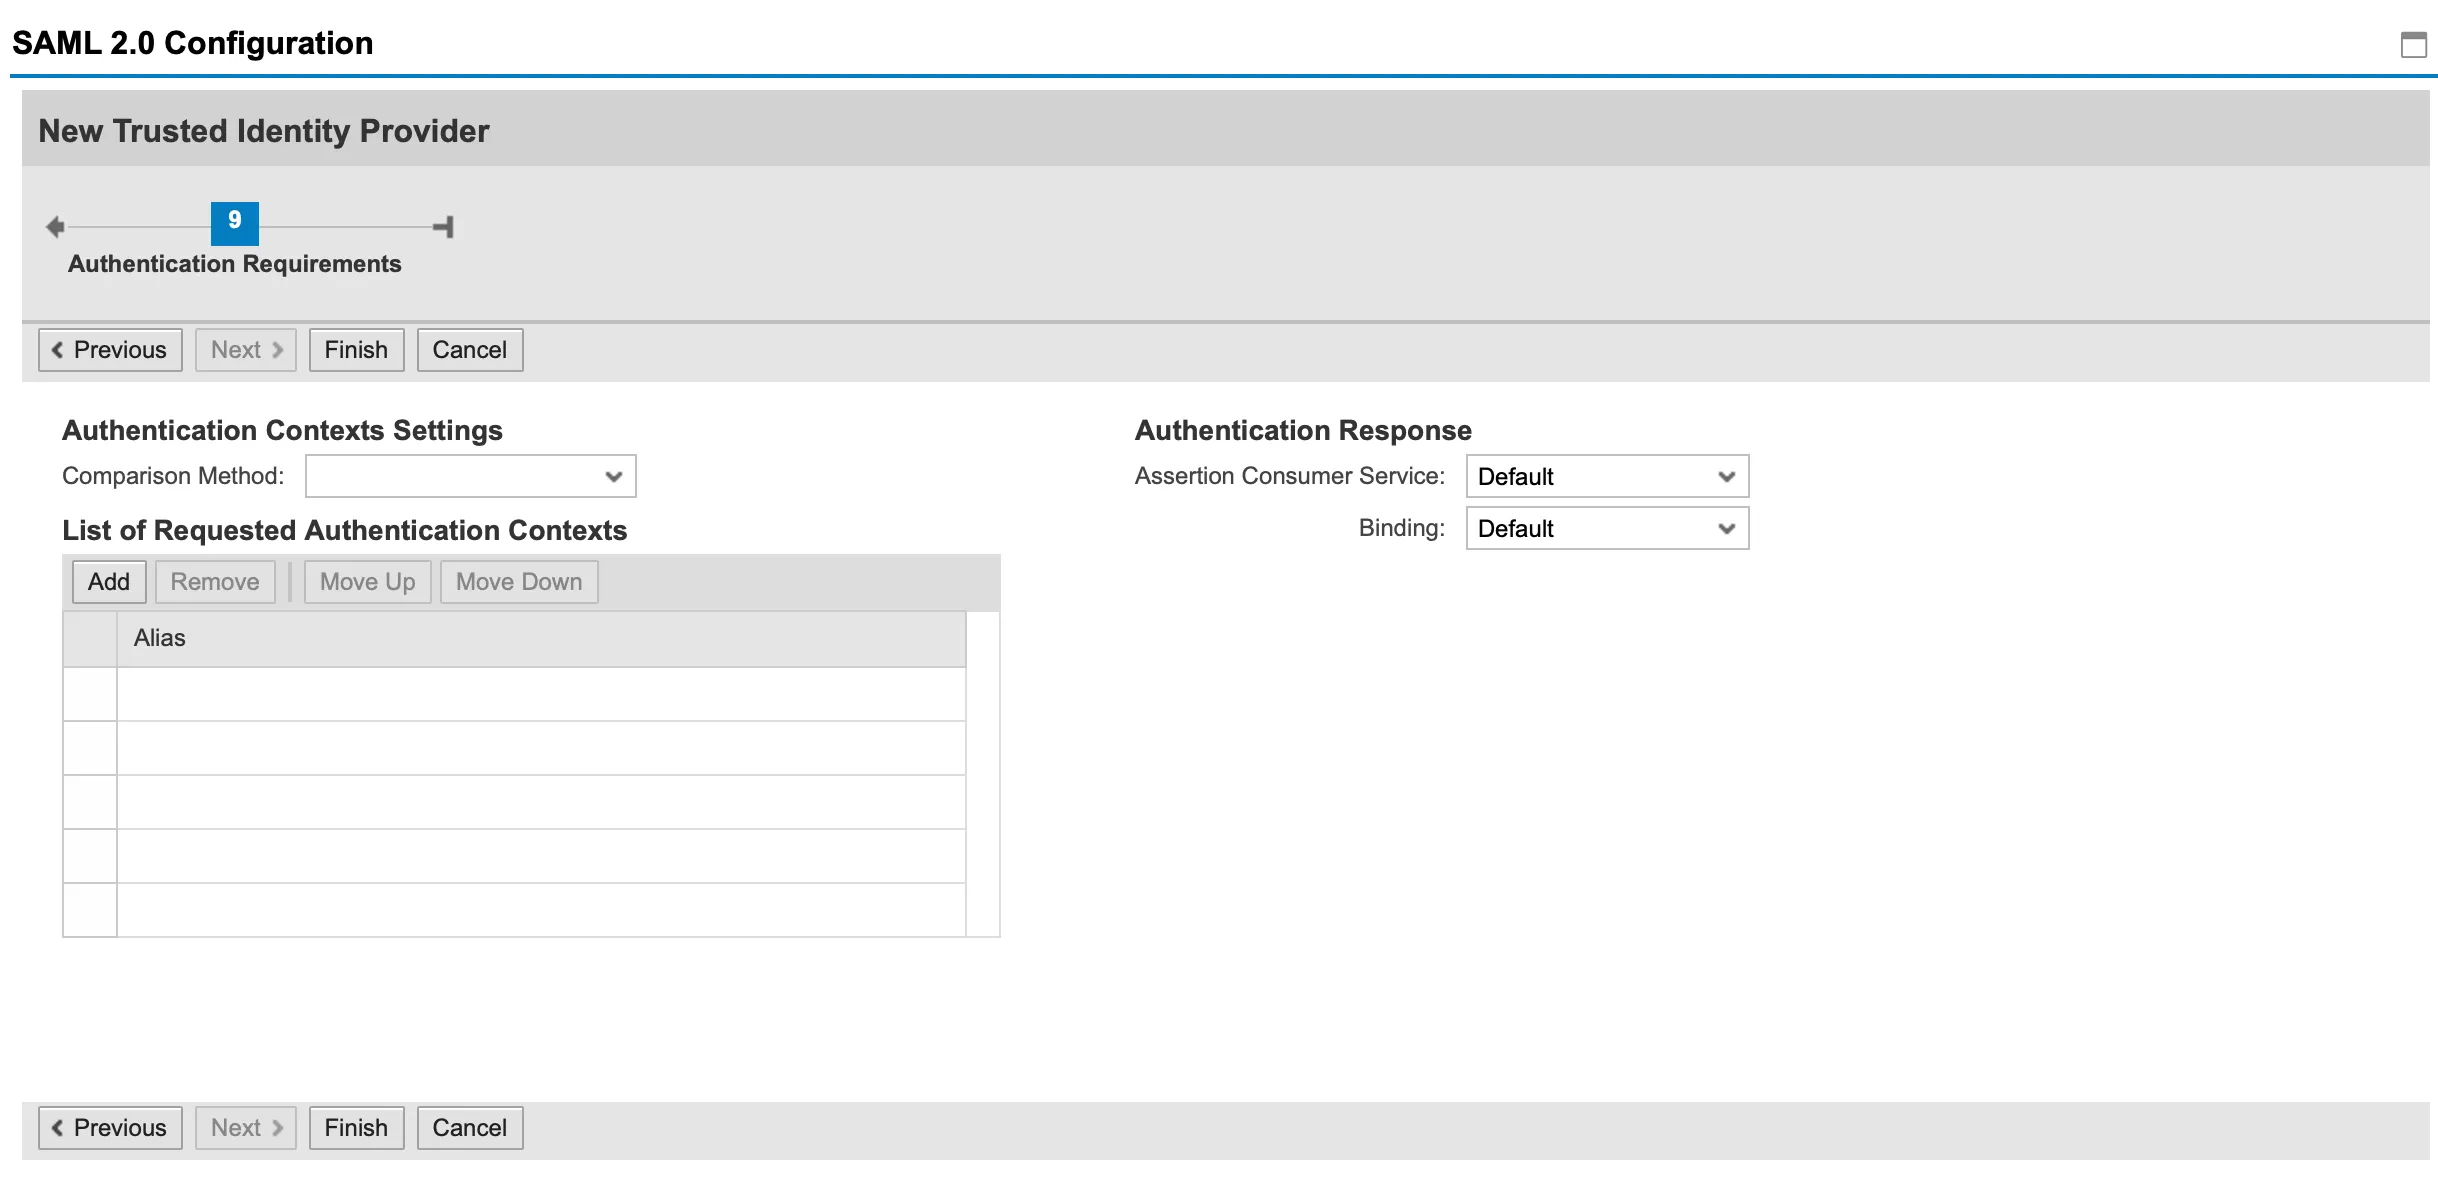
Task: Click the roadmap back arrow icon
Action: click(x=56, y=227)
